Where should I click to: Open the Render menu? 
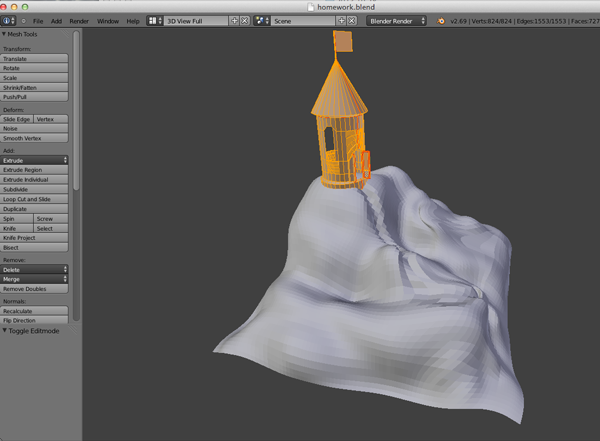click(79, 20)
